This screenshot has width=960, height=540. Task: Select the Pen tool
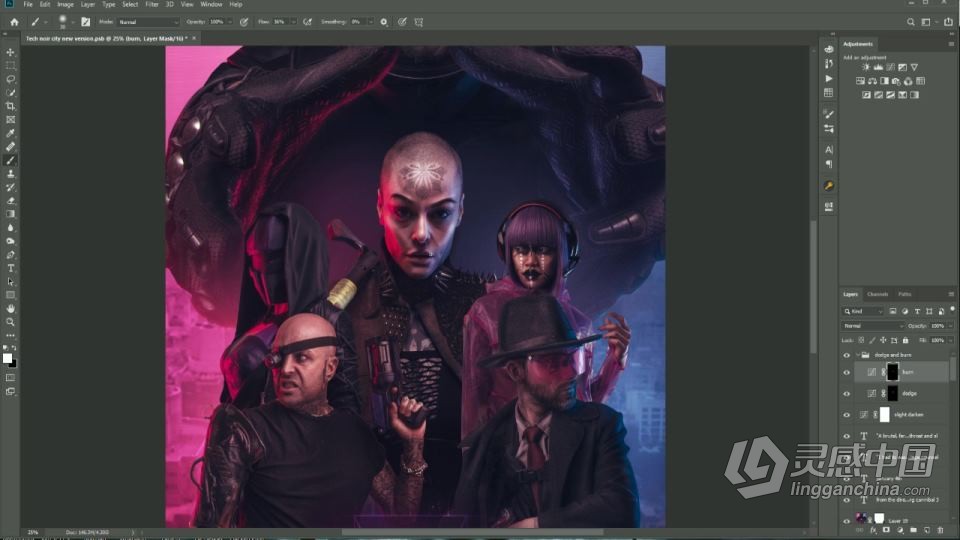(10, 255)
